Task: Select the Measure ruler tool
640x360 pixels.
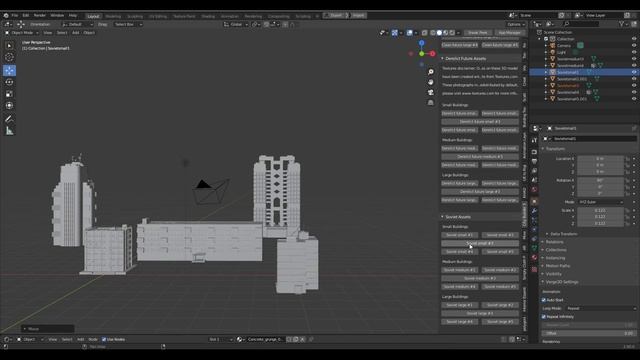Action: pos(9,131)
